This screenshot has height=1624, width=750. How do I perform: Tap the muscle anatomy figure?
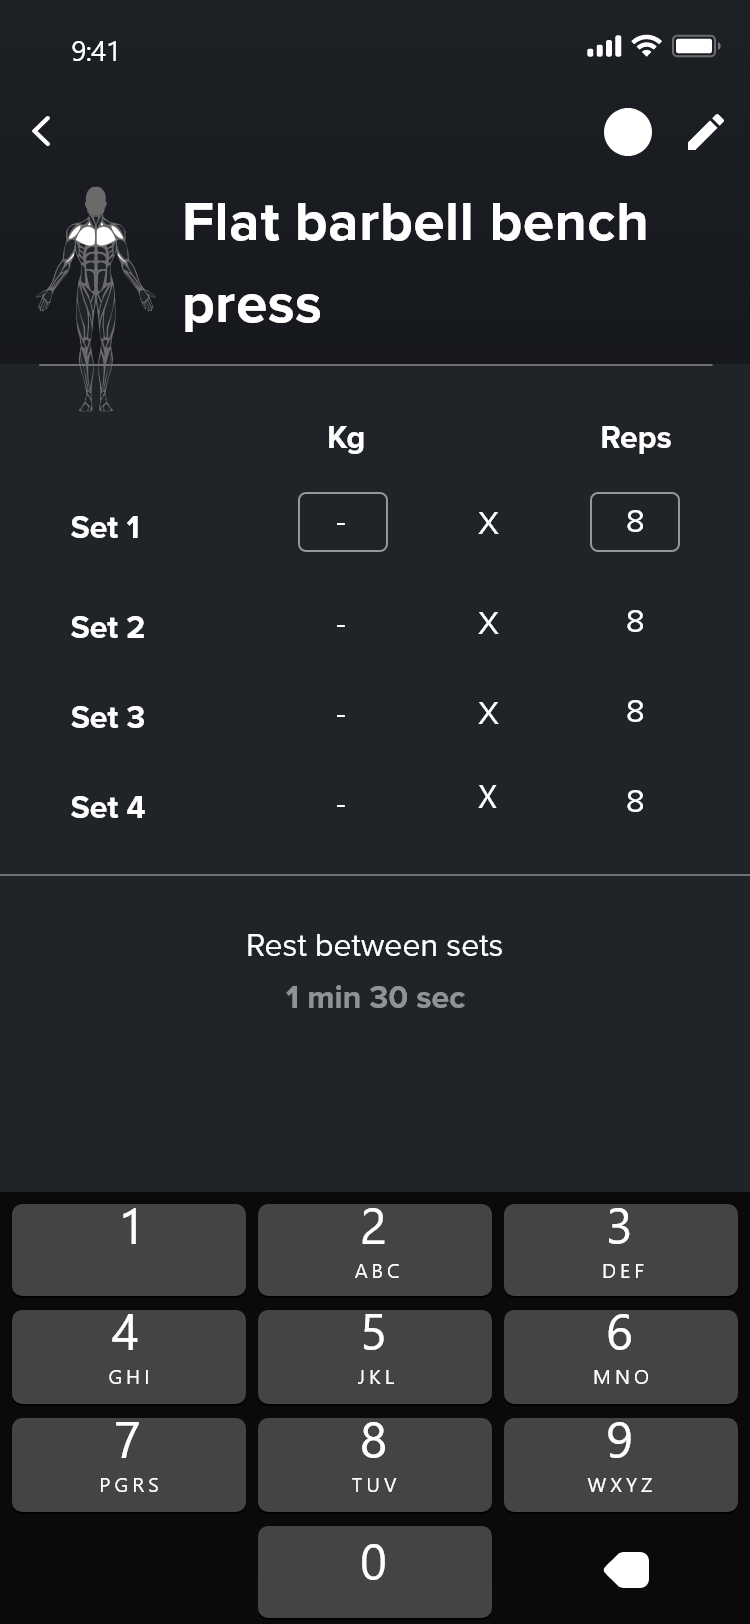[96, 298]
